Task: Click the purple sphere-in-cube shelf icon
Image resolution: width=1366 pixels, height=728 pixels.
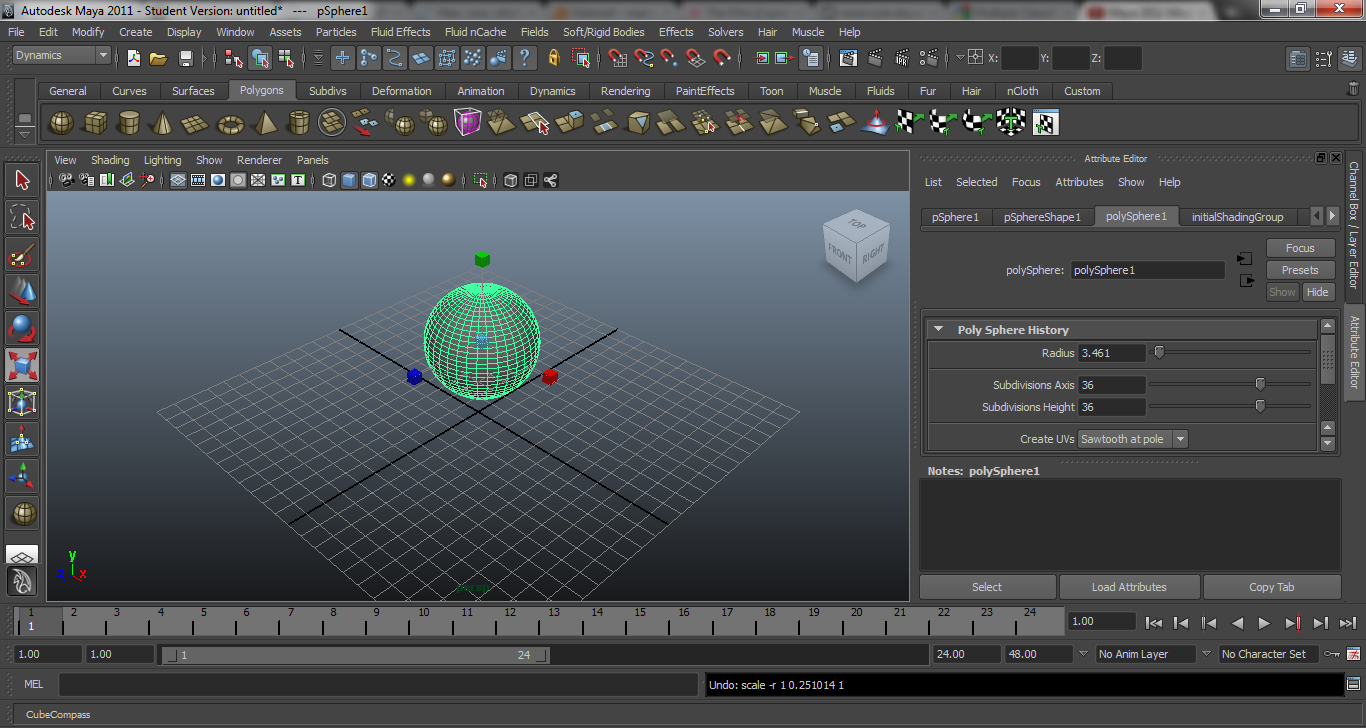Action: point(468,122)
